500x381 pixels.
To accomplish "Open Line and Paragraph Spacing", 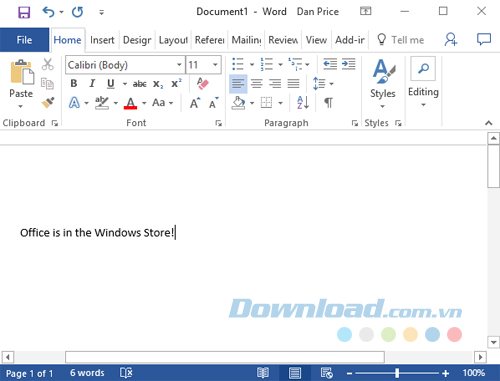I will coord(319,83).
